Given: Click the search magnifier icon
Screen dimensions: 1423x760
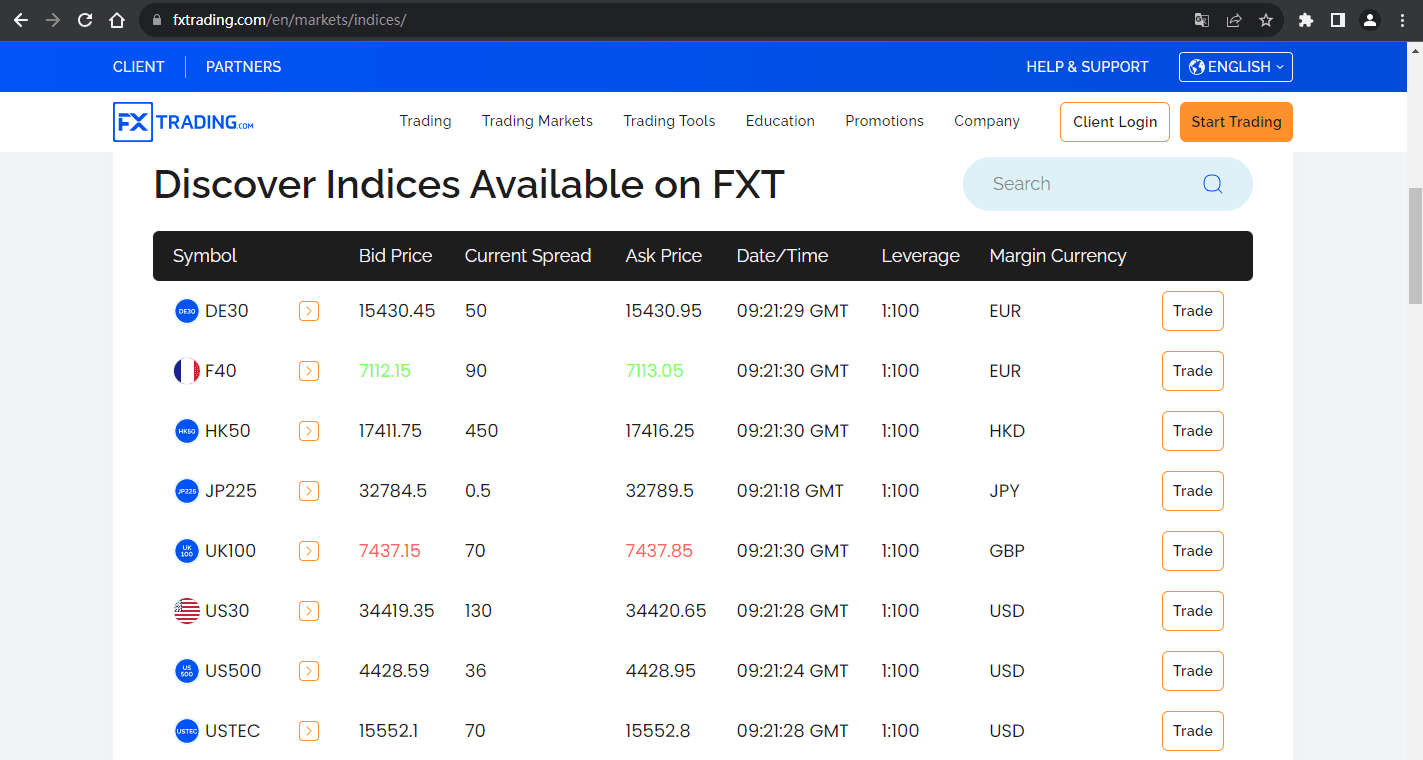Looking at the screenshot, I should (x=1213, y=184).
